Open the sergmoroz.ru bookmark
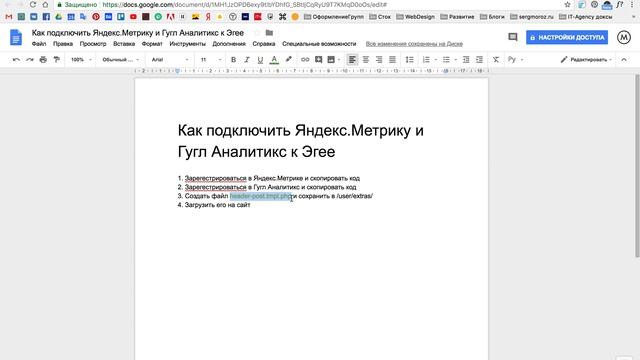Screen dimensions: 640x360 pos(532,17)
